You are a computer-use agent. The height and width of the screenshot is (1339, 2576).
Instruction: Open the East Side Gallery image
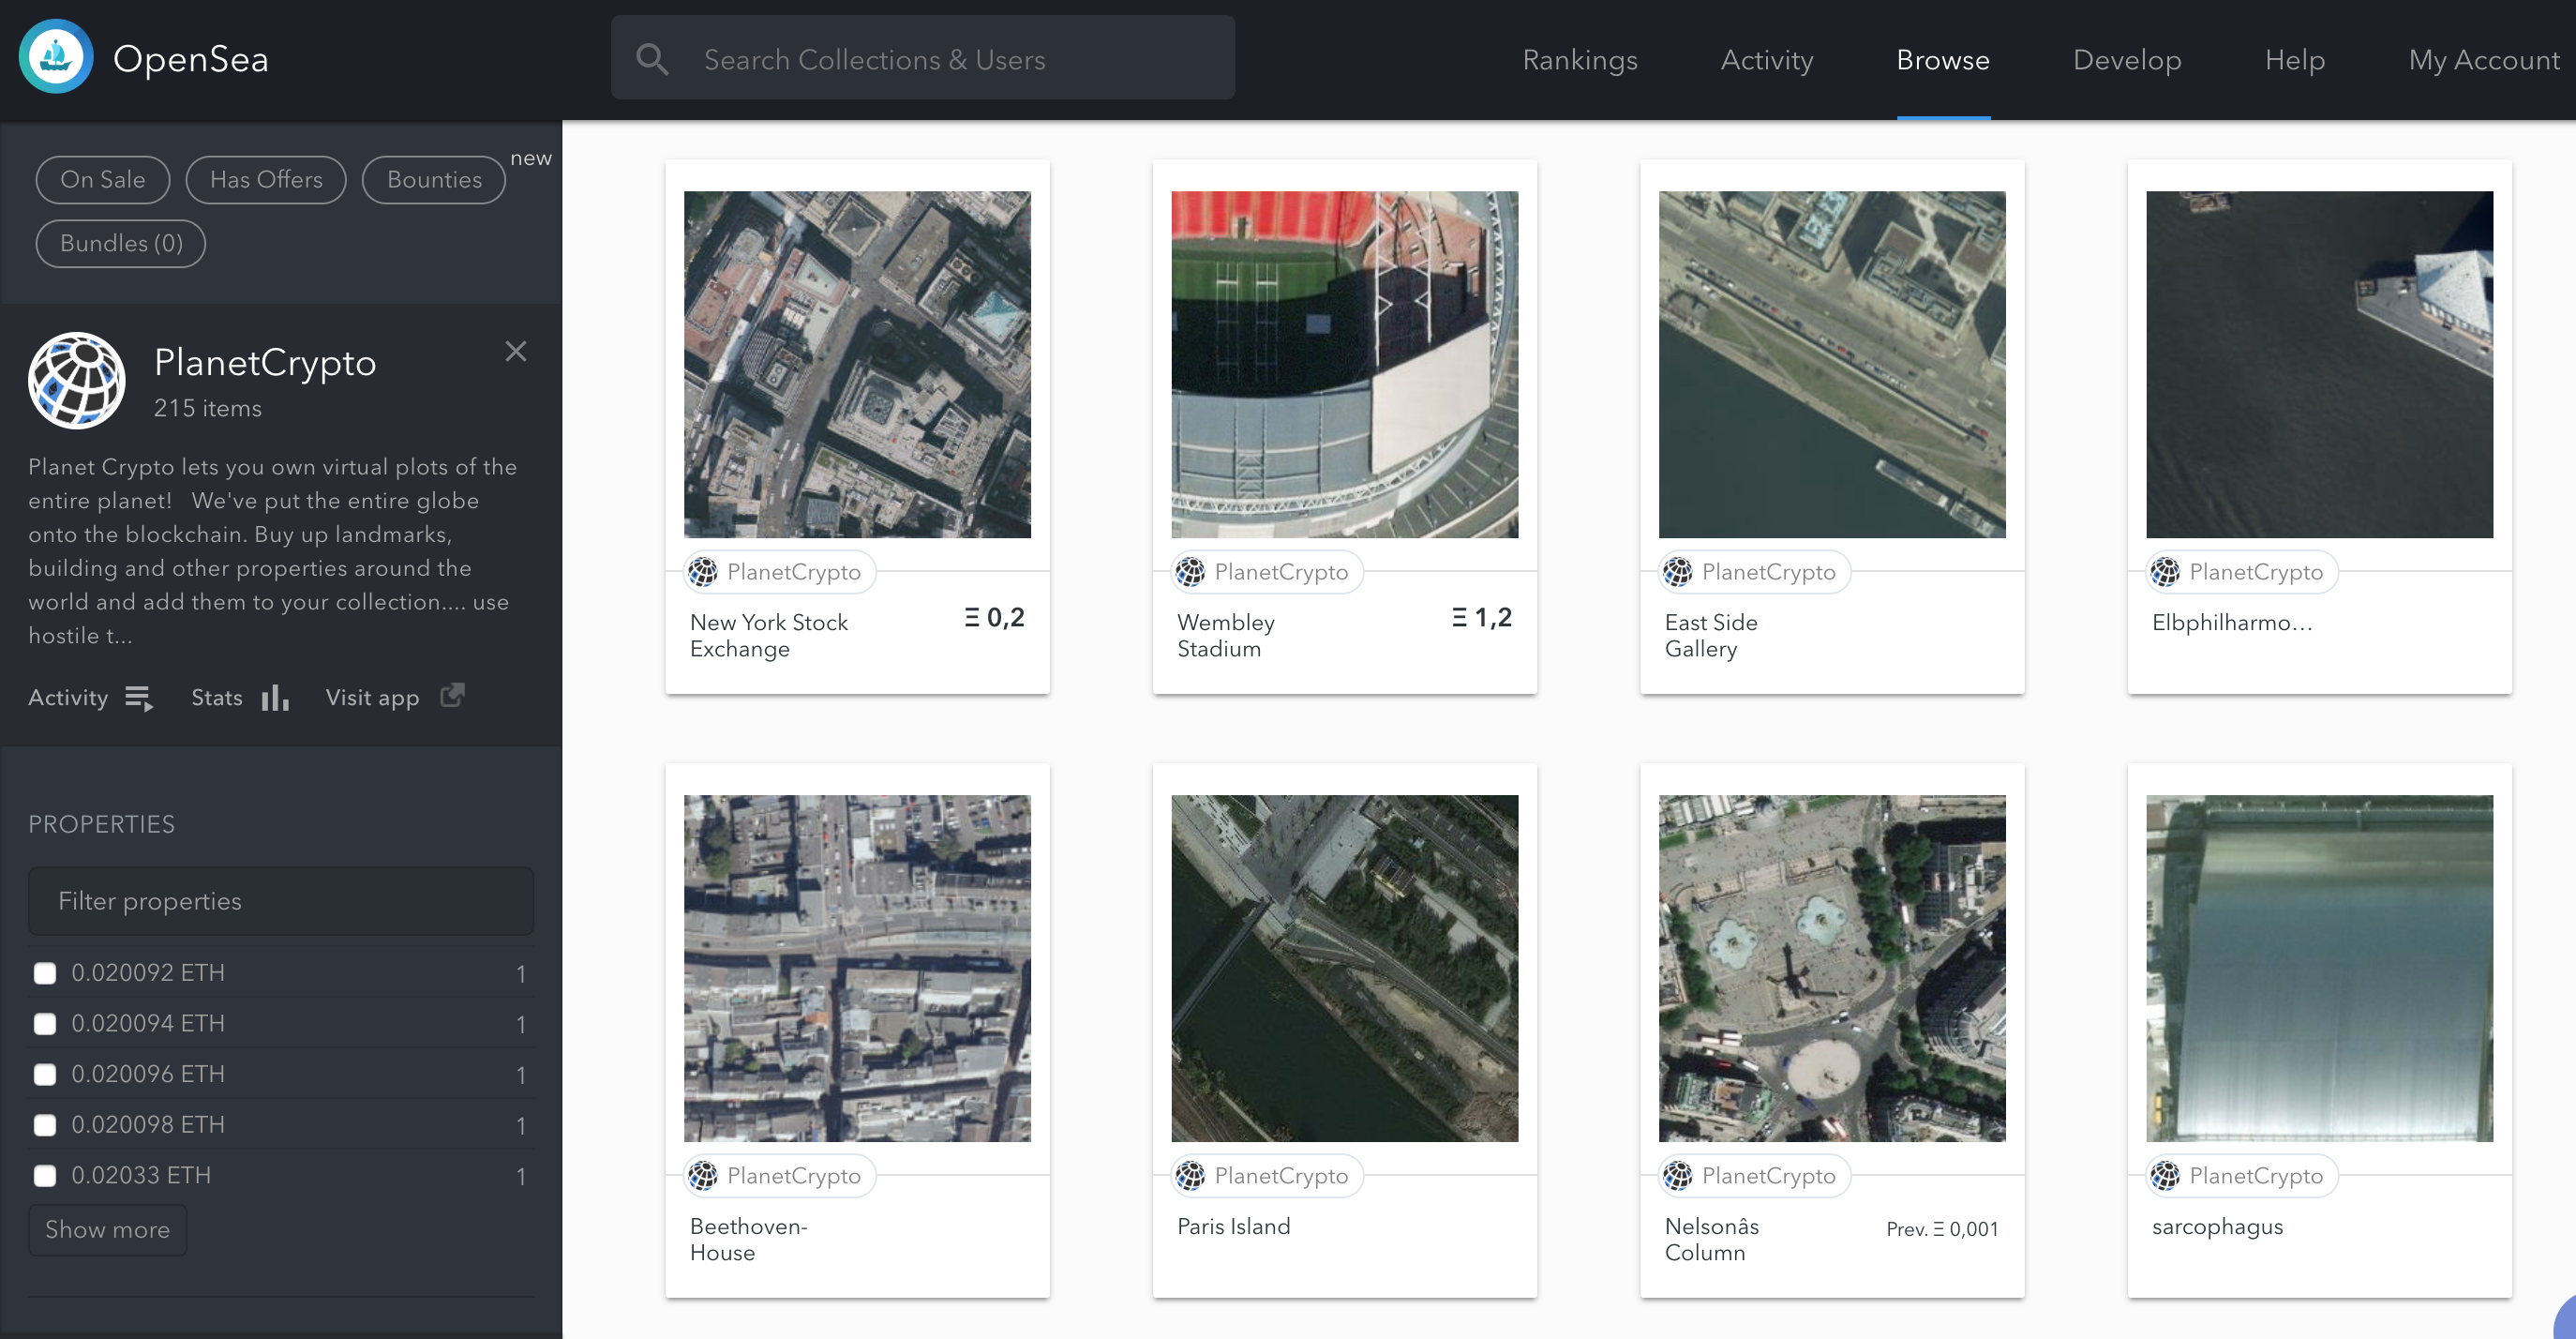[x=1832, y=365]
